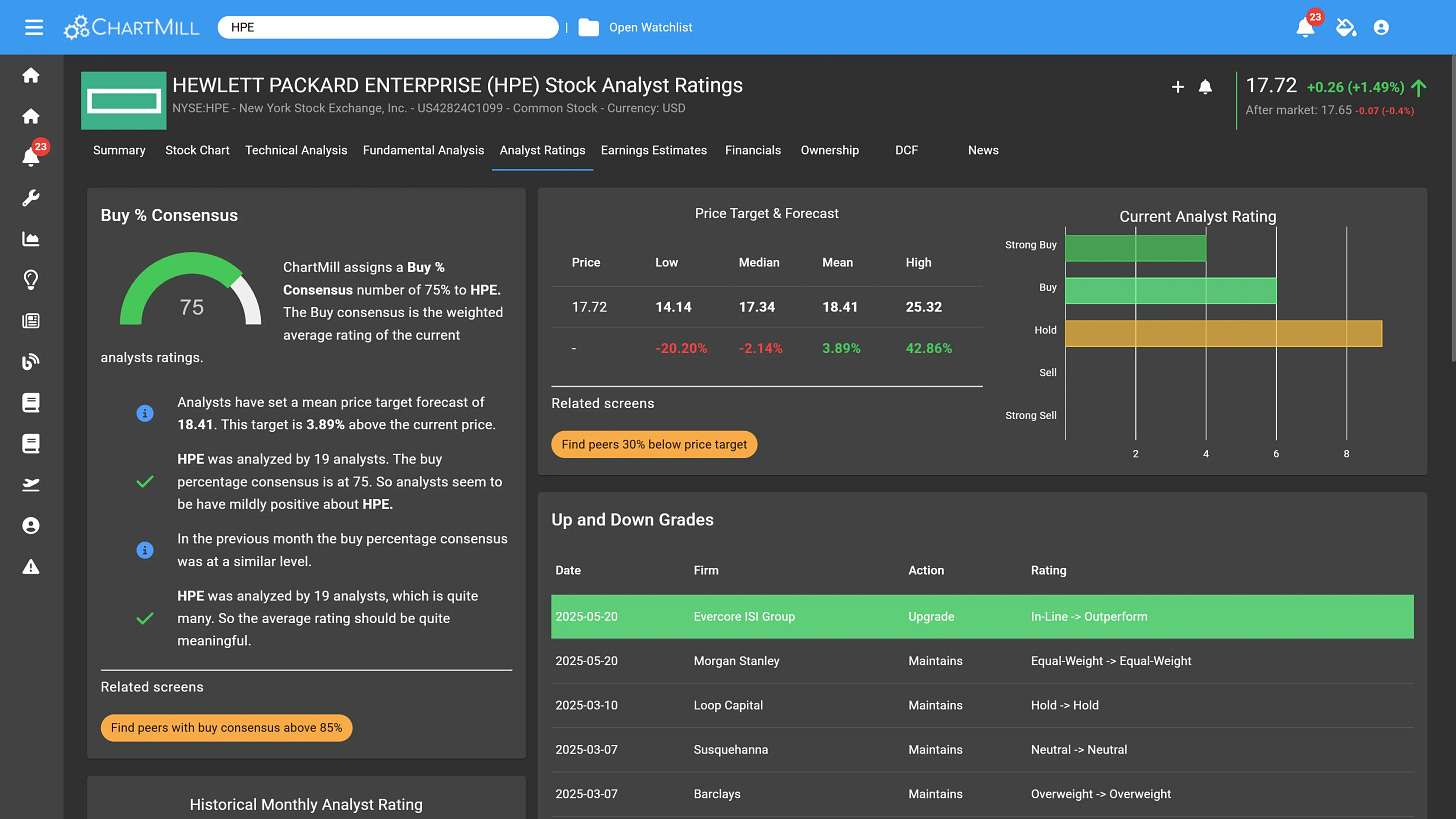Focus the HPE ticker search field
Screen dimensions: 1456x819
(388, 27)
